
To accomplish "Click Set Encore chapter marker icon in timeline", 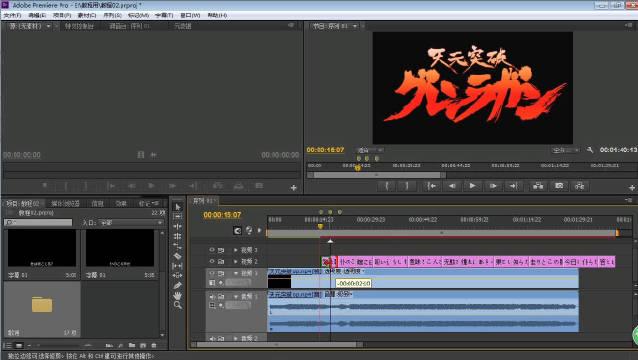I will 249,231.
